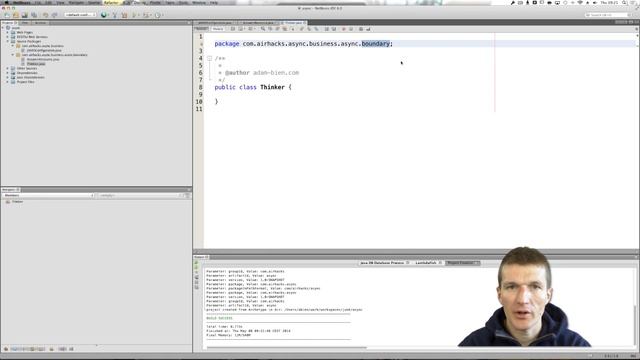Click the Stop Macro Recording icon

point(351,29)
